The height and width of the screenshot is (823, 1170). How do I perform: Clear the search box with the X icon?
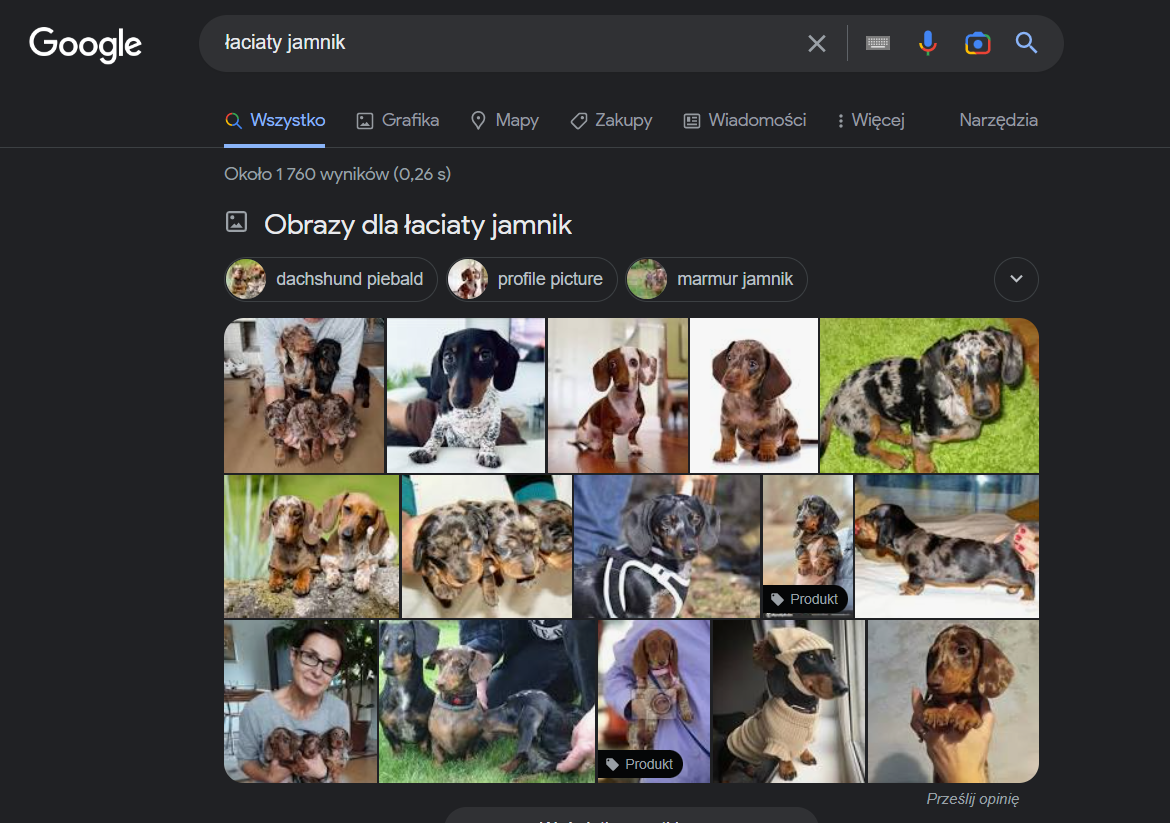click(x=817, y=43)
